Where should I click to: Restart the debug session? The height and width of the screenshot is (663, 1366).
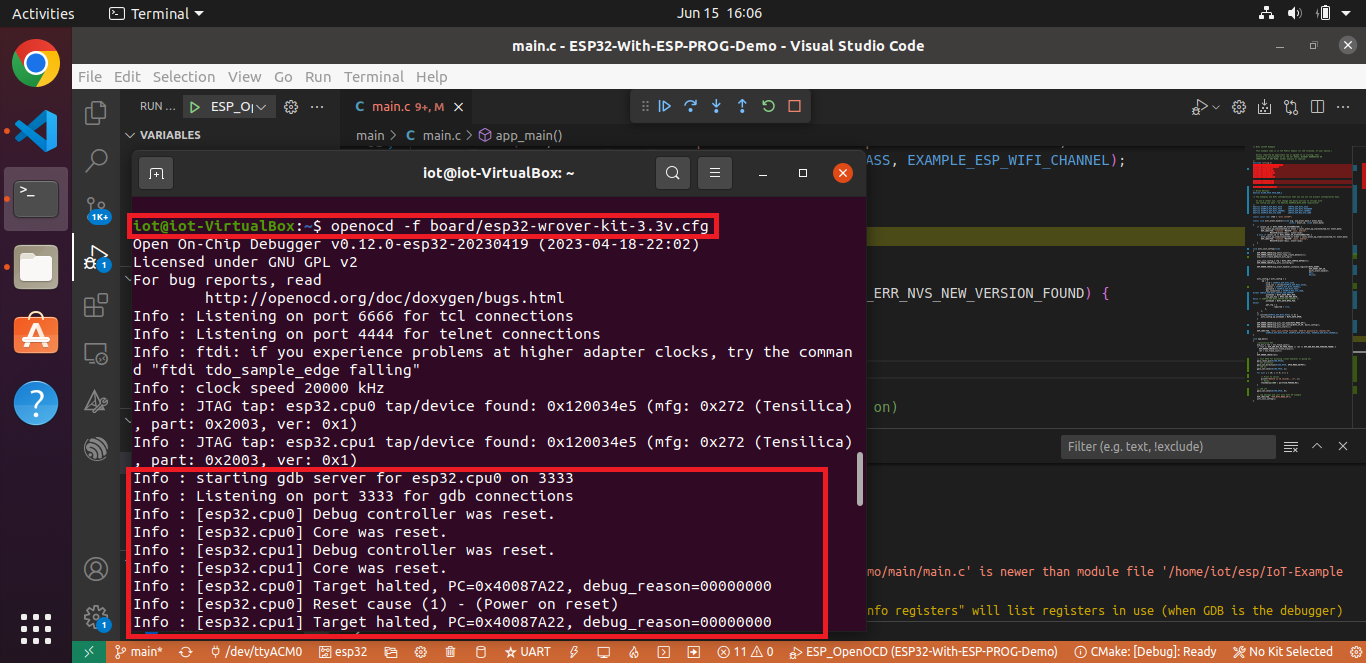click(768, 106)
